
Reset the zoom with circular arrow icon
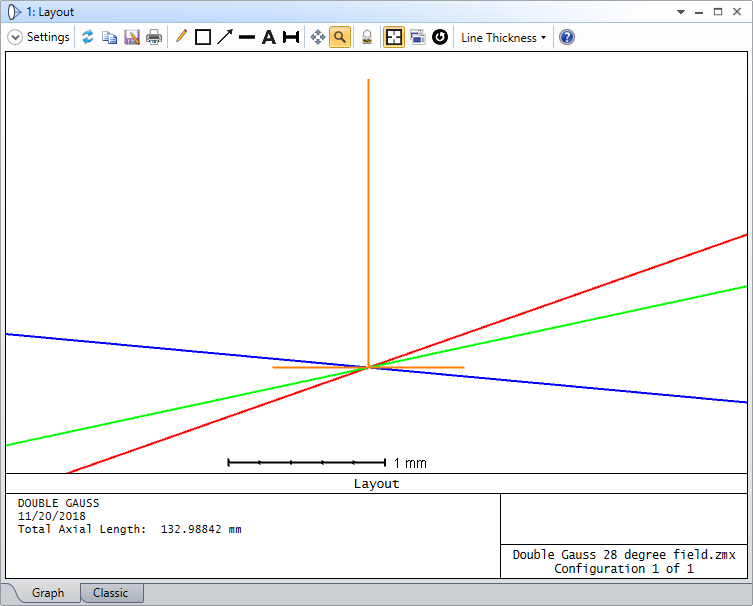pyautogui.click(x=440, y=37)
